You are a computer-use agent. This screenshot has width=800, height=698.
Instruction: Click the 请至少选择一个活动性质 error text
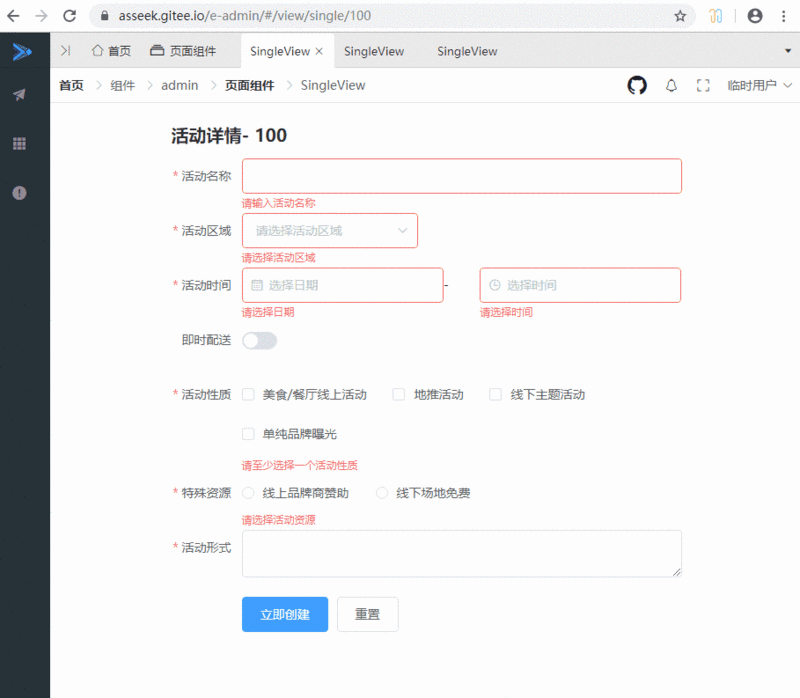pyautogui.click(x=299, y=465)
